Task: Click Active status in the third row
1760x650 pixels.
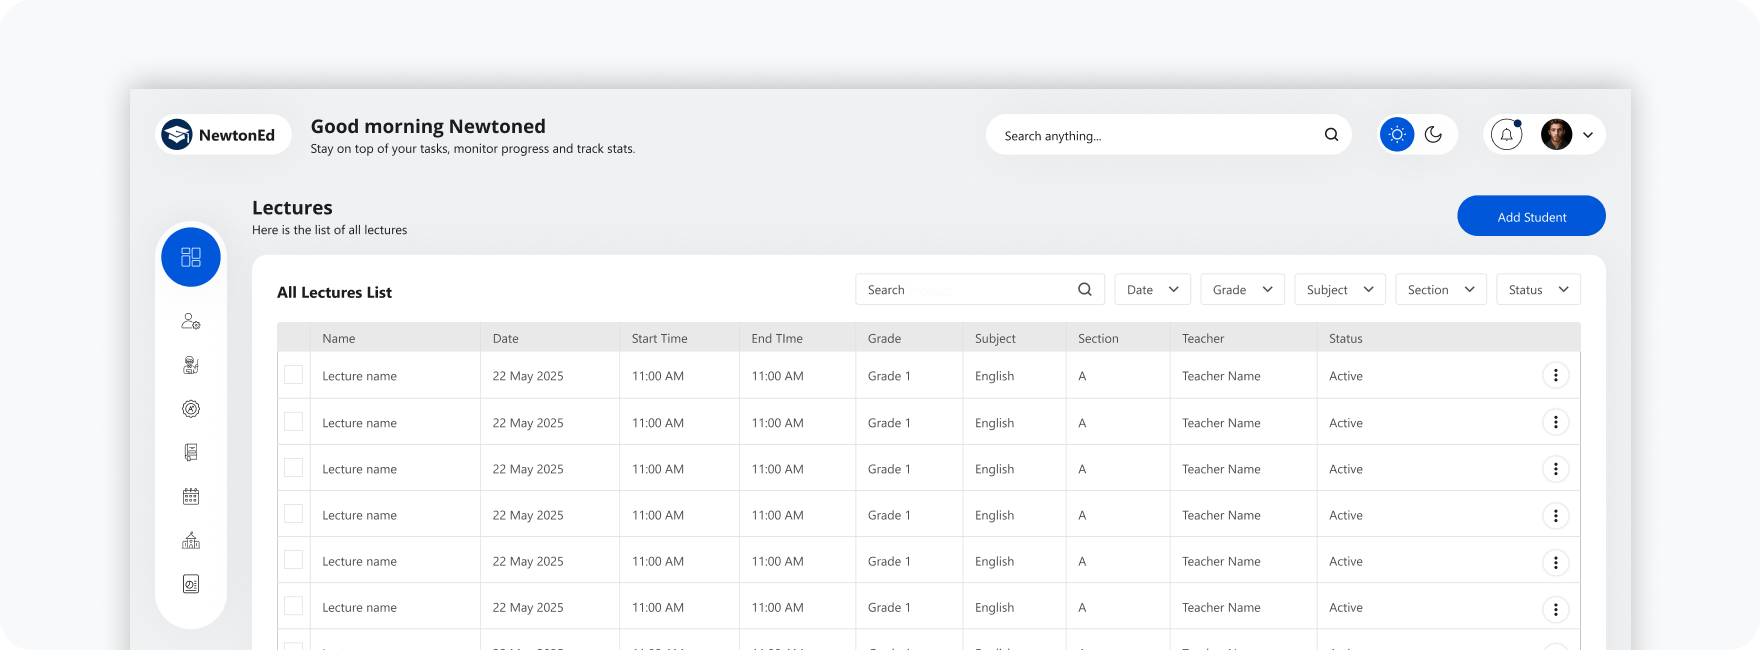Action: click(x=1345, y=469)
